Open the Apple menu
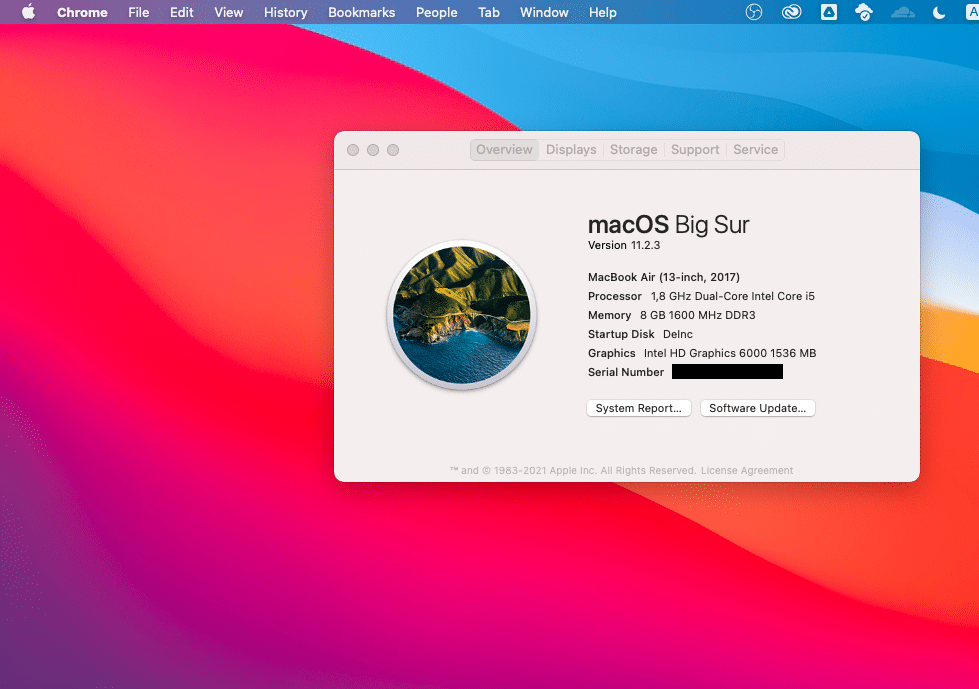The width and height of the screenshot is (979, 689). (x=28, y=12)
